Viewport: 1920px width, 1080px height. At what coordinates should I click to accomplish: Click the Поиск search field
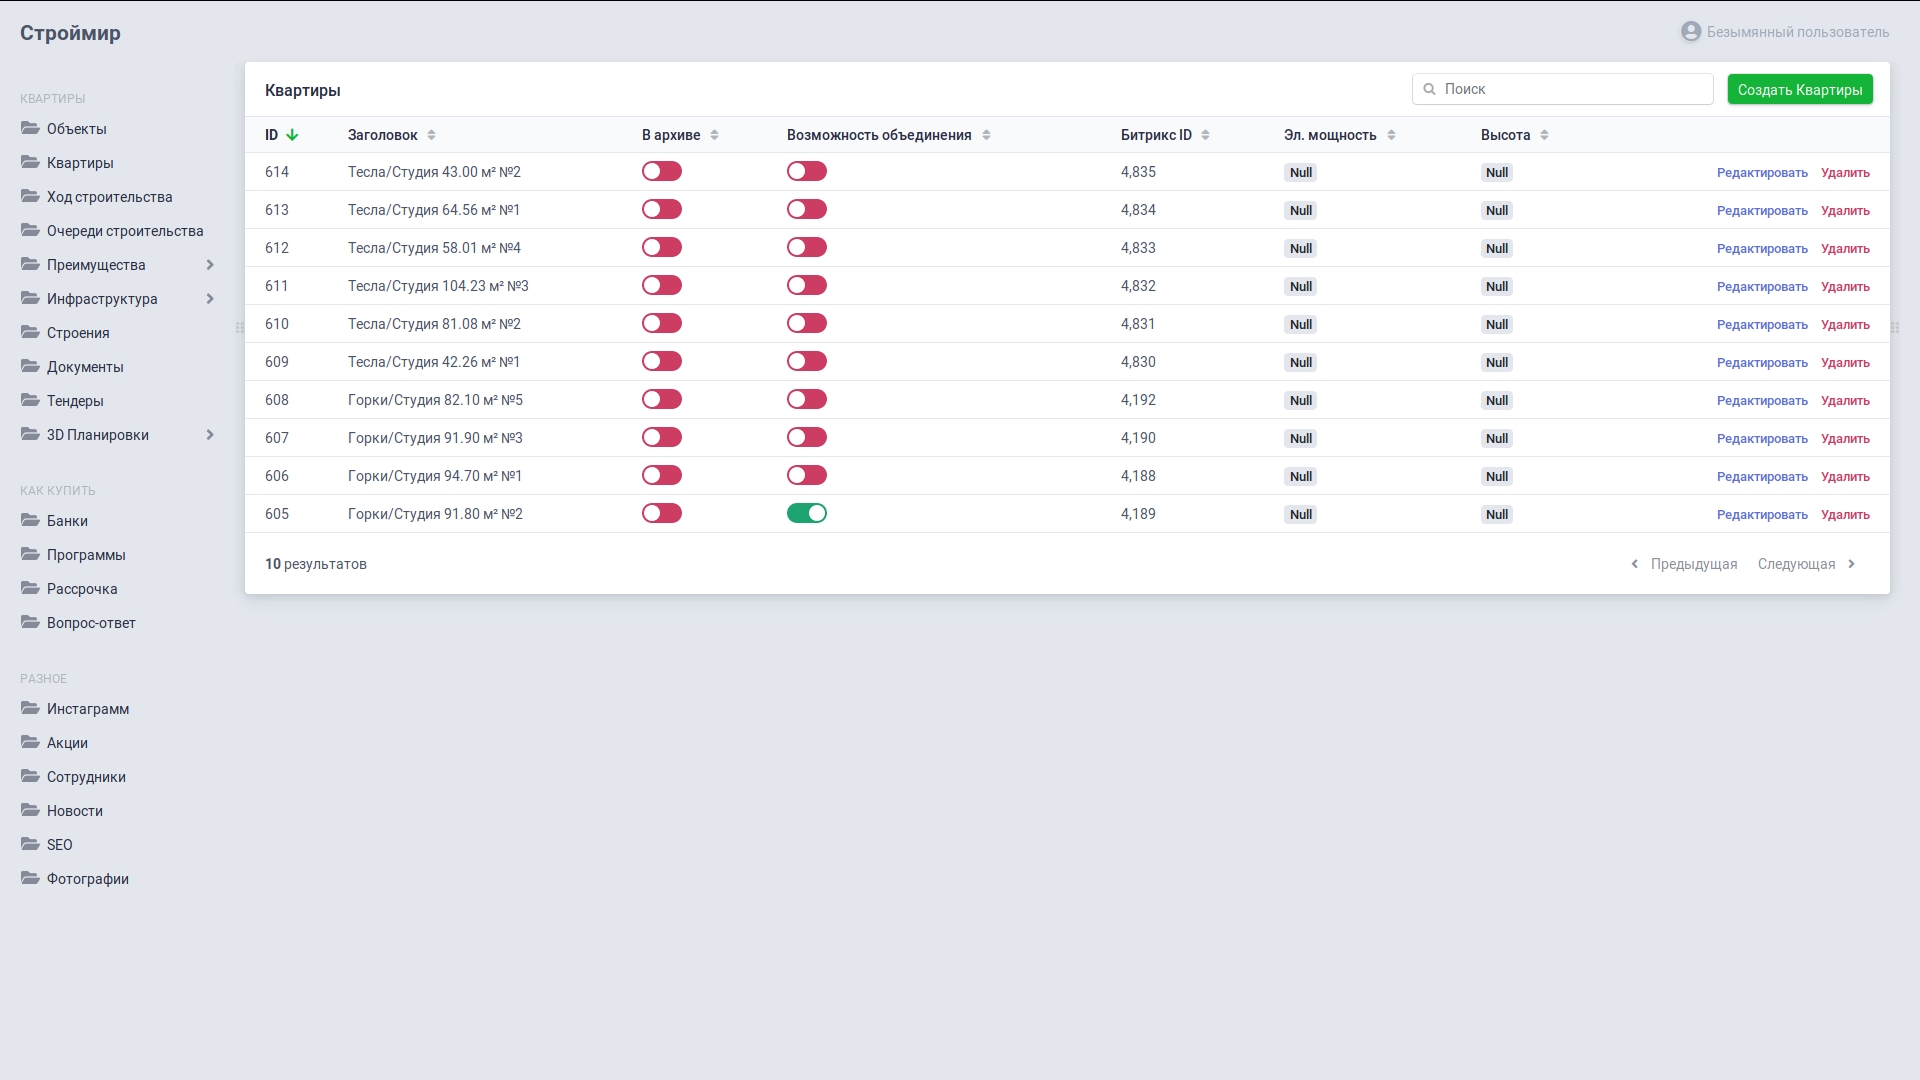[x=1563, y=89]
